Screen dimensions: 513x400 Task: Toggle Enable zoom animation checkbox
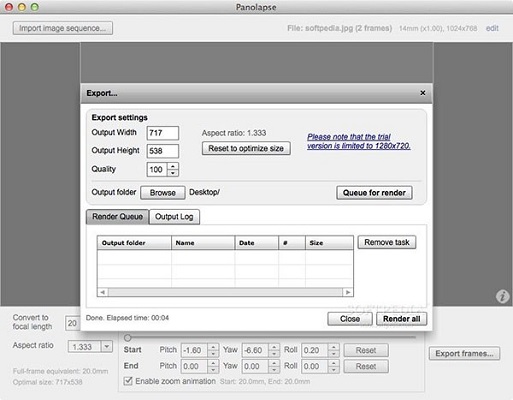click(x=128, y=381)
